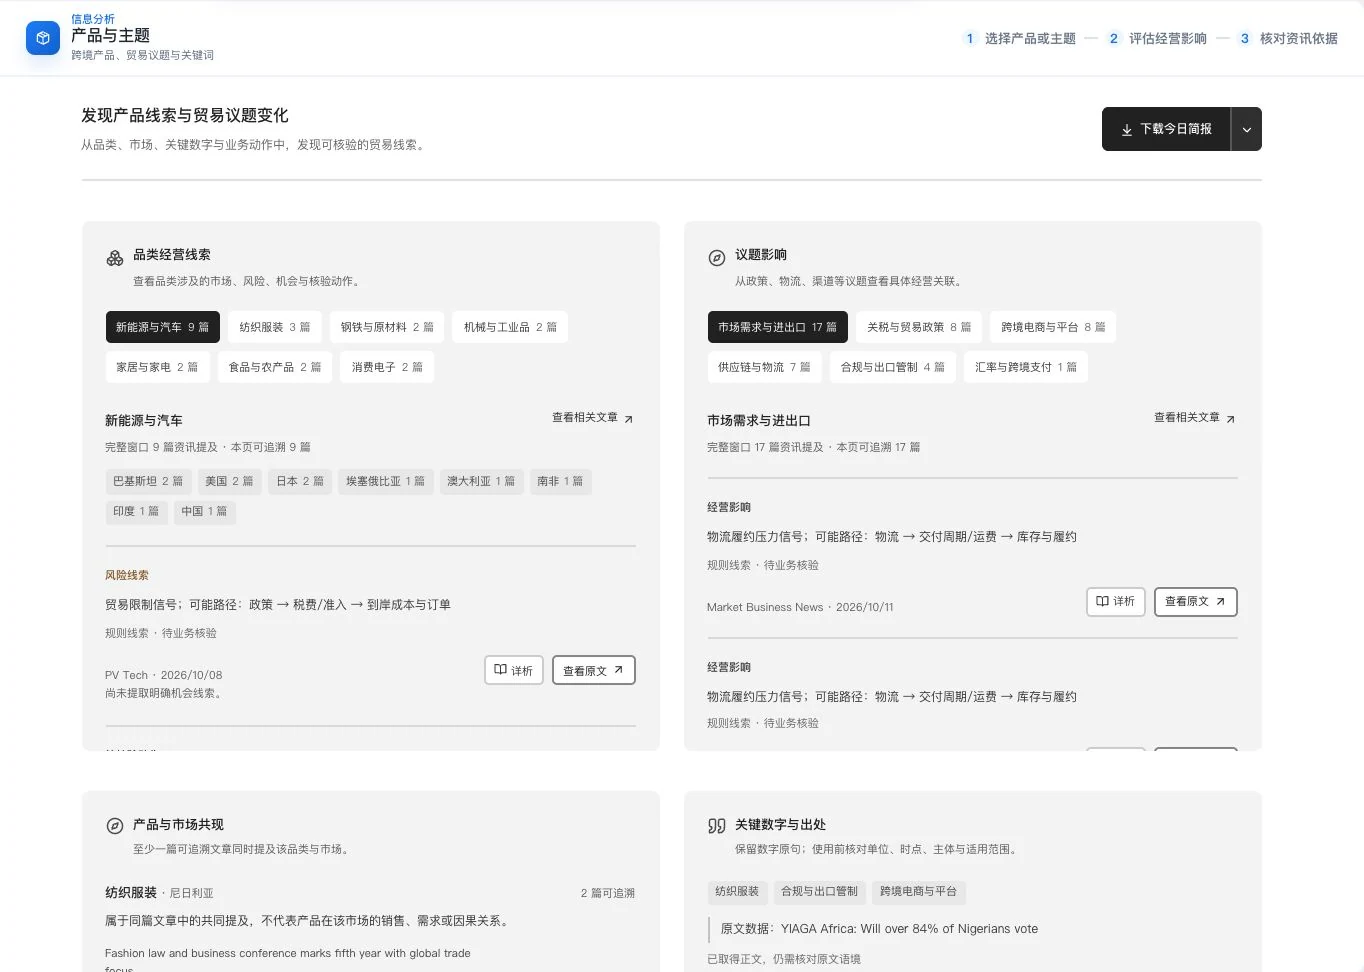Select the 市场需求与进出口 topic chip

[x=778, y=327]
